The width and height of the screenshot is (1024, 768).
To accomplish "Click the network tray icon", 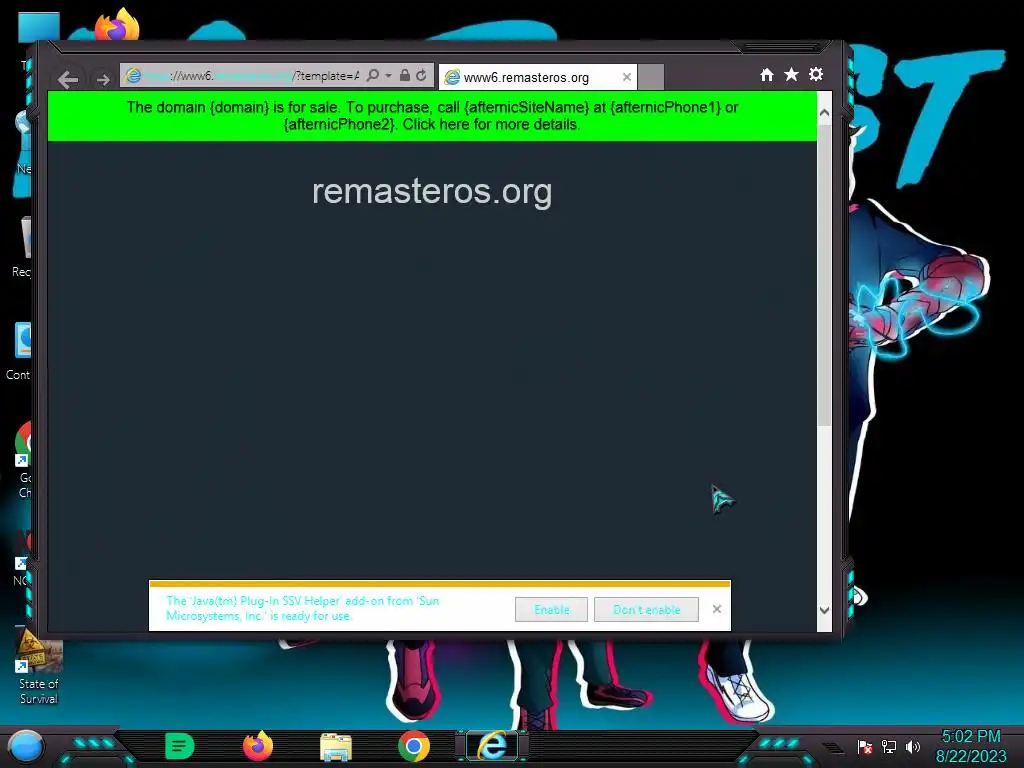I will (889, 746).
